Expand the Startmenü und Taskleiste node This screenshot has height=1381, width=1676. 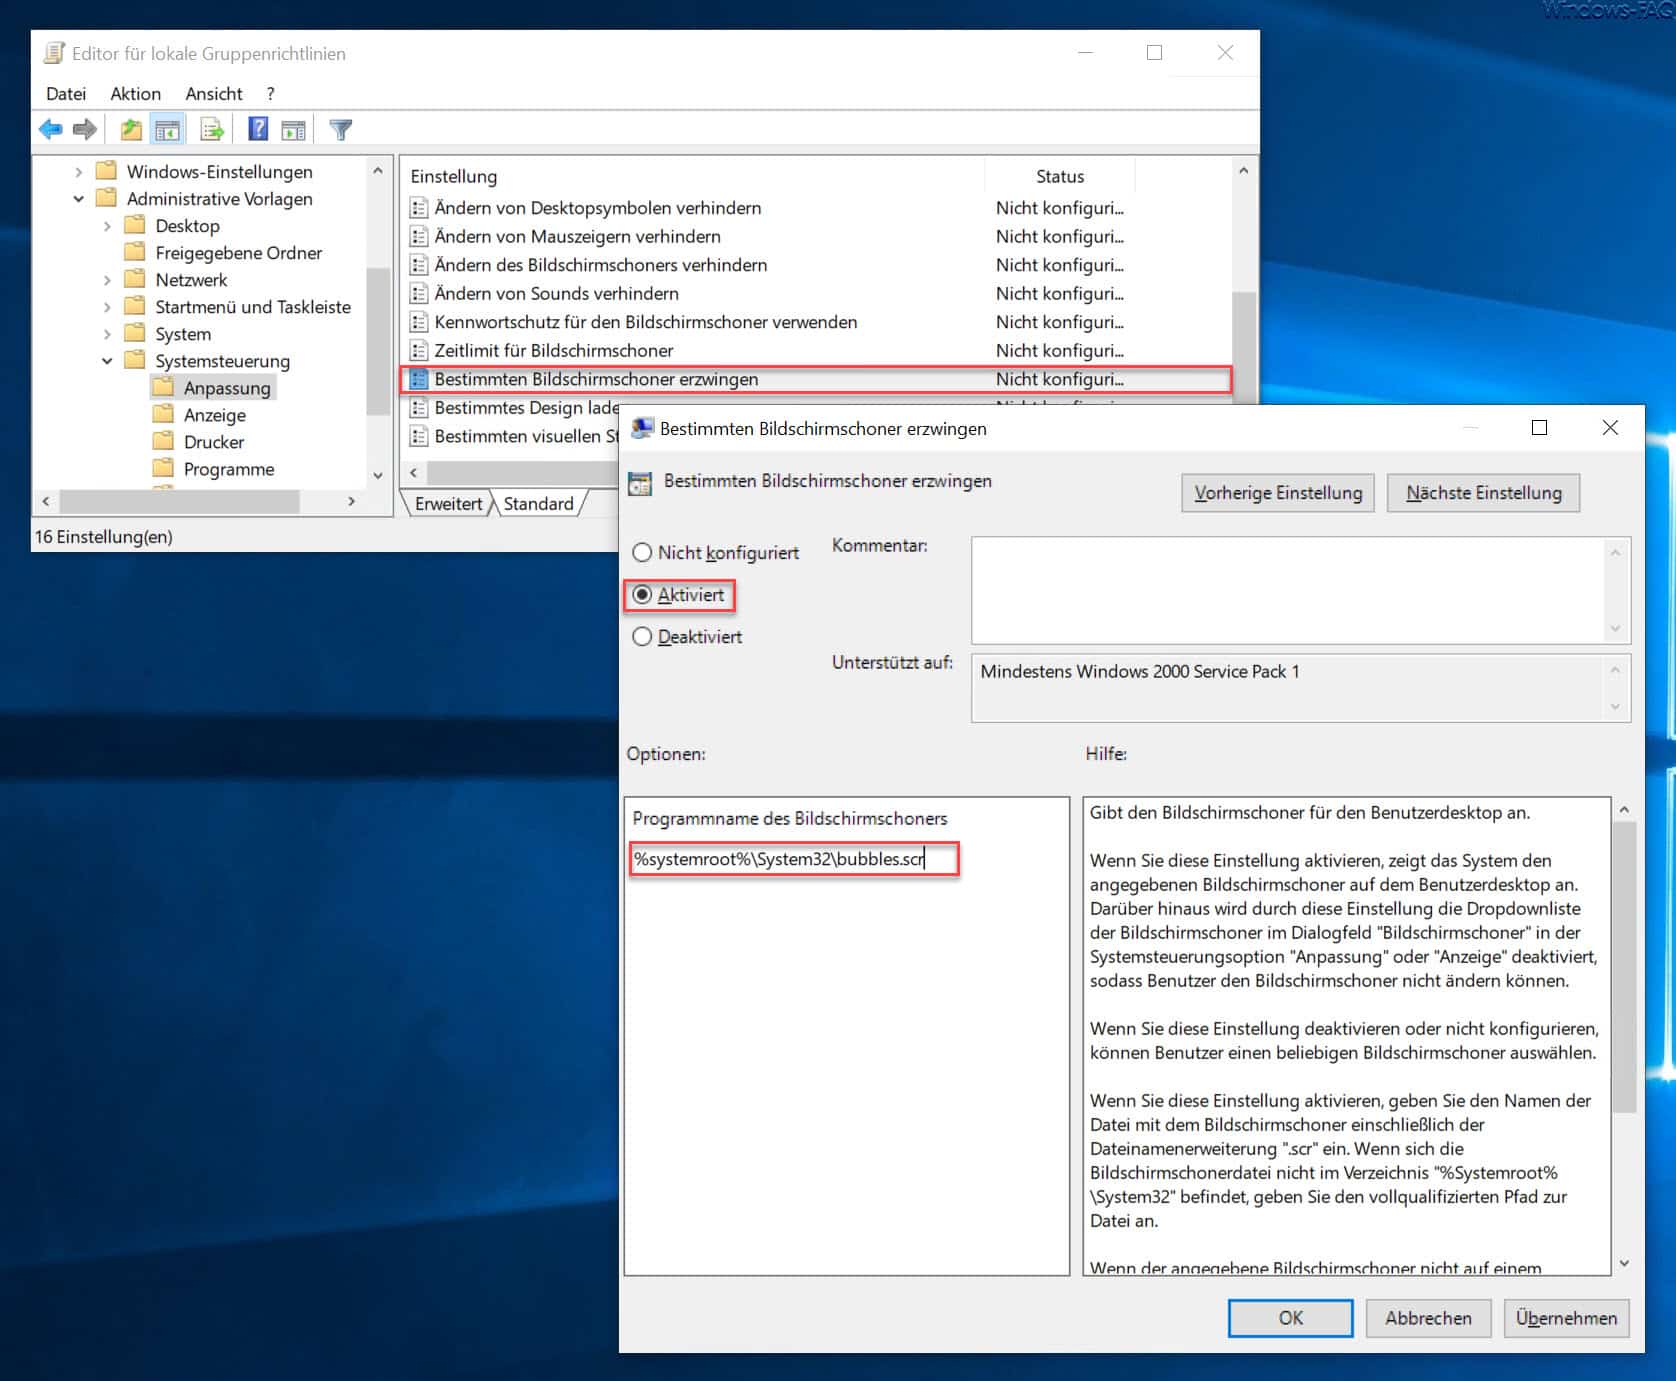107,306
